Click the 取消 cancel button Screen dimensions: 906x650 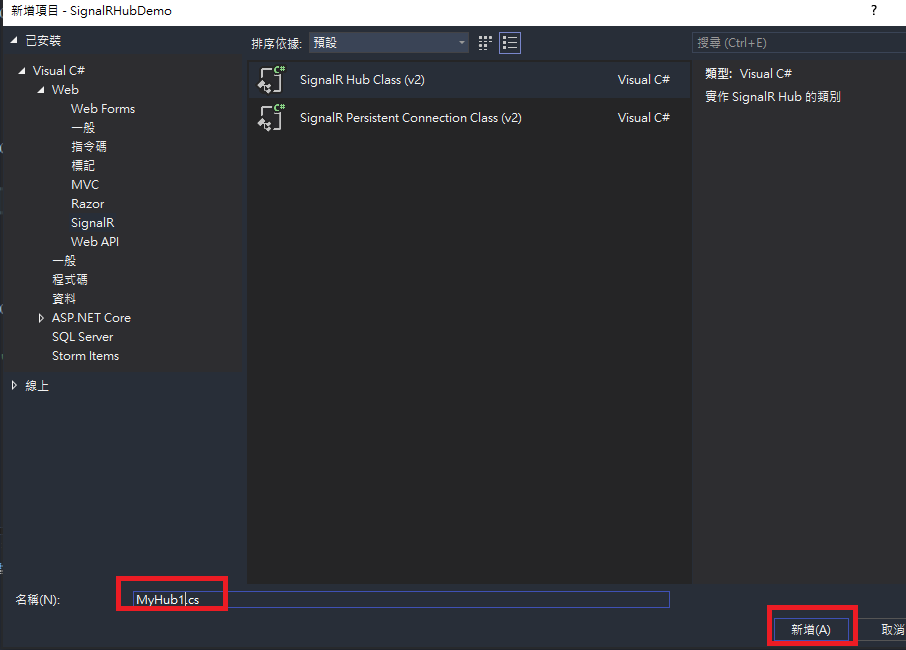pos(883,630)
